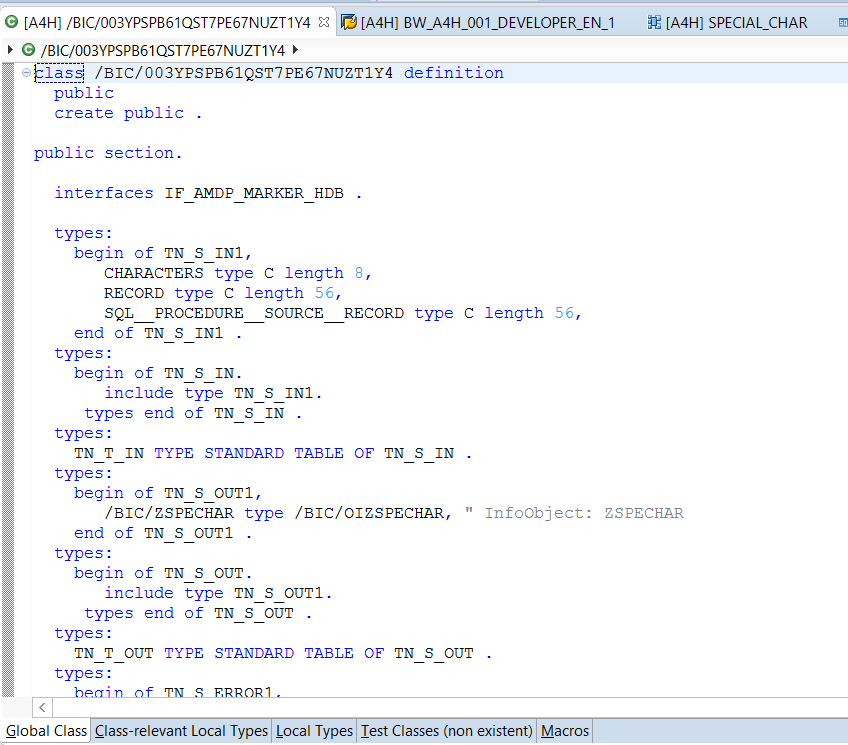
Task: Click the 'InfoObject: ZSPECHAR' comment
Action: 584,513
